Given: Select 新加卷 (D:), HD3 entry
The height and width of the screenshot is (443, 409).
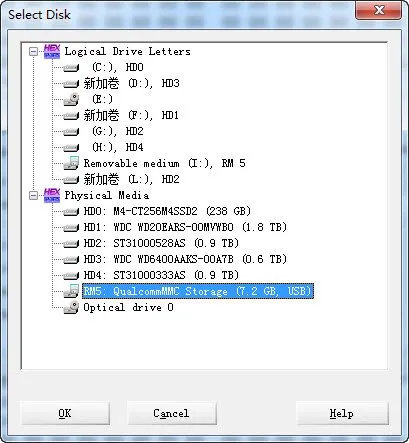Looking at the screenshot, I should pyautogui.click(x=131, y=83).
